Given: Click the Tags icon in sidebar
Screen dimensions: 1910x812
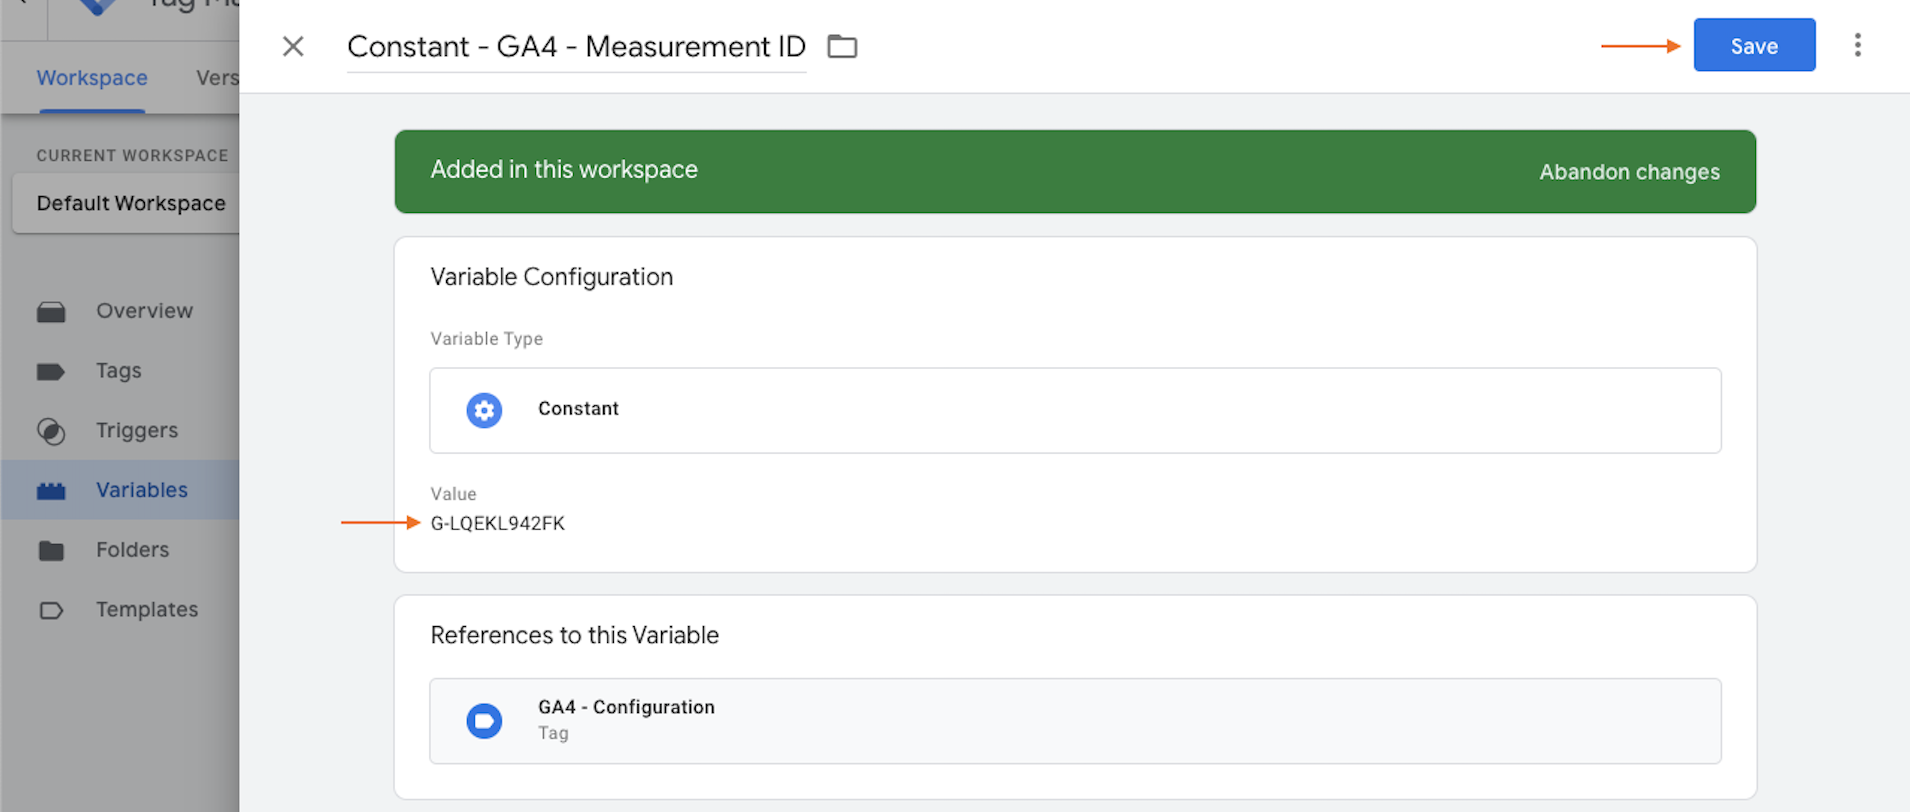Looking at the screenshot, I should (51, 372).
